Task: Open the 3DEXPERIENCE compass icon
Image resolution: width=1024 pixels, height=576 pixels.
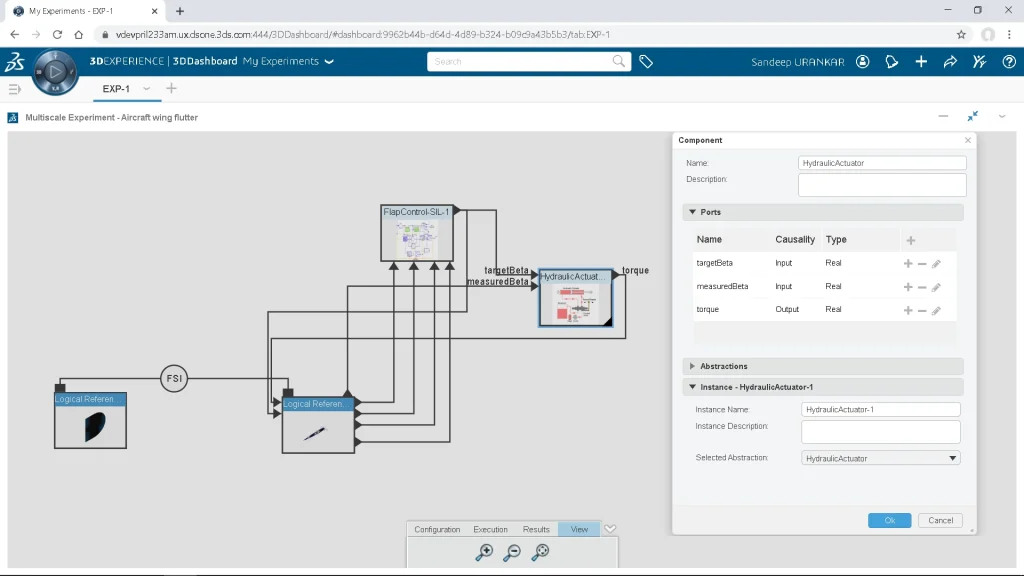Action: pos(55,72)
